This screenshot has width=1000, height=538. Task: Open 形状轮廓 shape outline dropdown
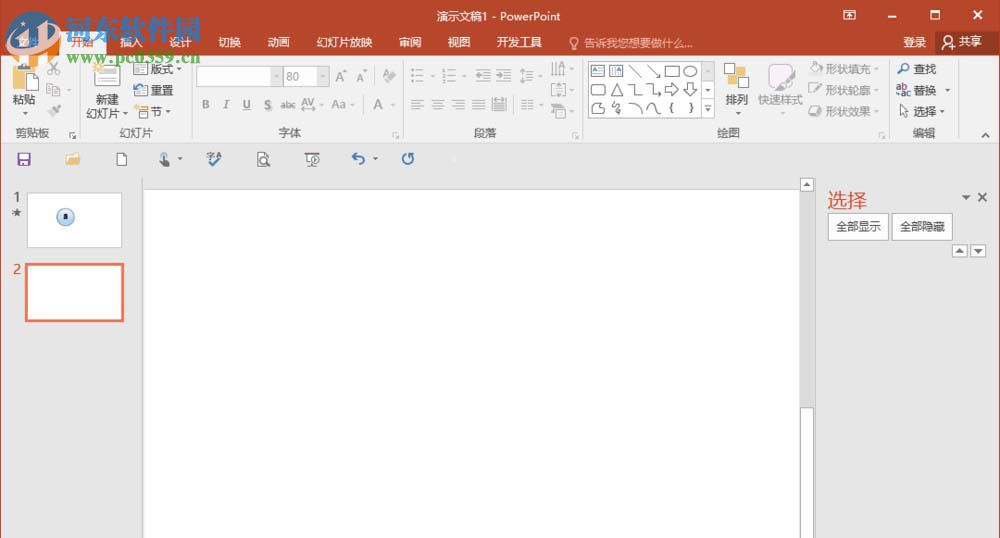pos(844,90)
